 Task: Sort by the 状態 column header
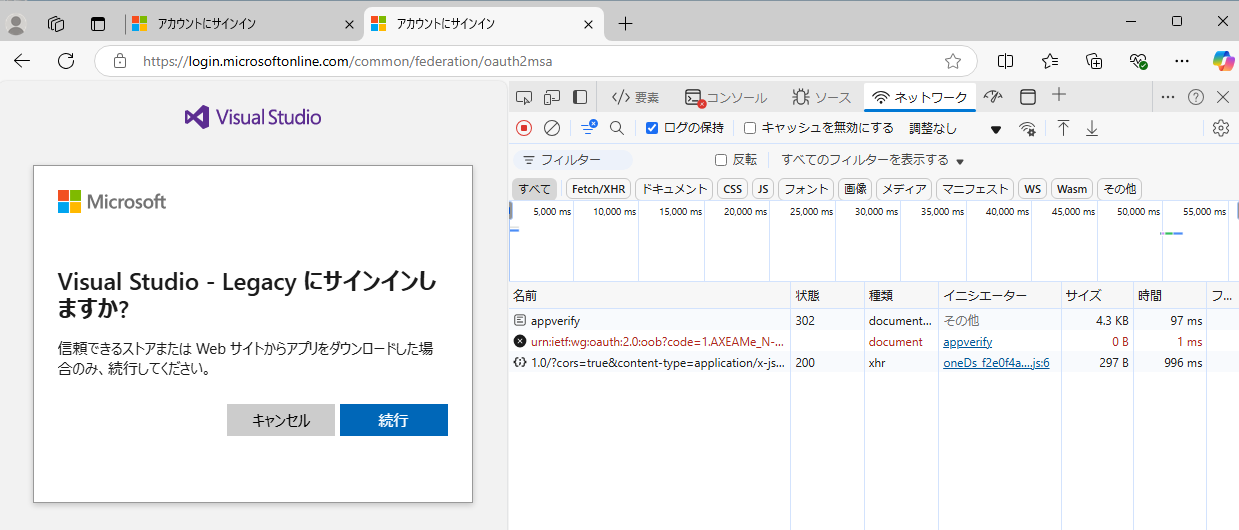click(827, 296)
